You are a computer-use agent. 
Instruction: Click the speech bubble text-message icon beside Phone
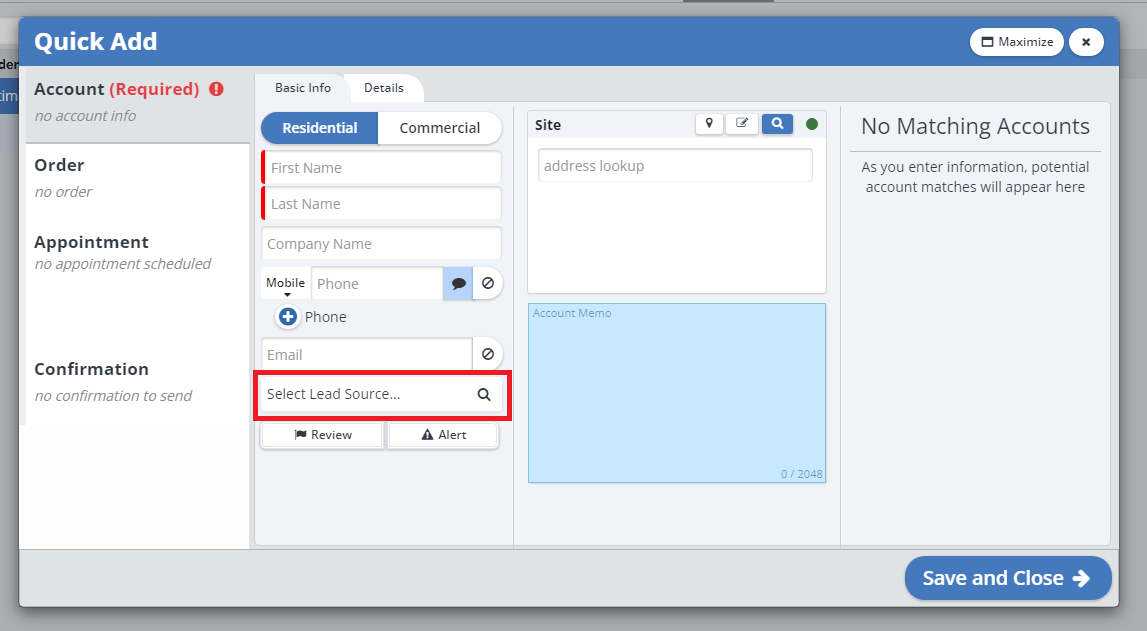coord(458,284)
